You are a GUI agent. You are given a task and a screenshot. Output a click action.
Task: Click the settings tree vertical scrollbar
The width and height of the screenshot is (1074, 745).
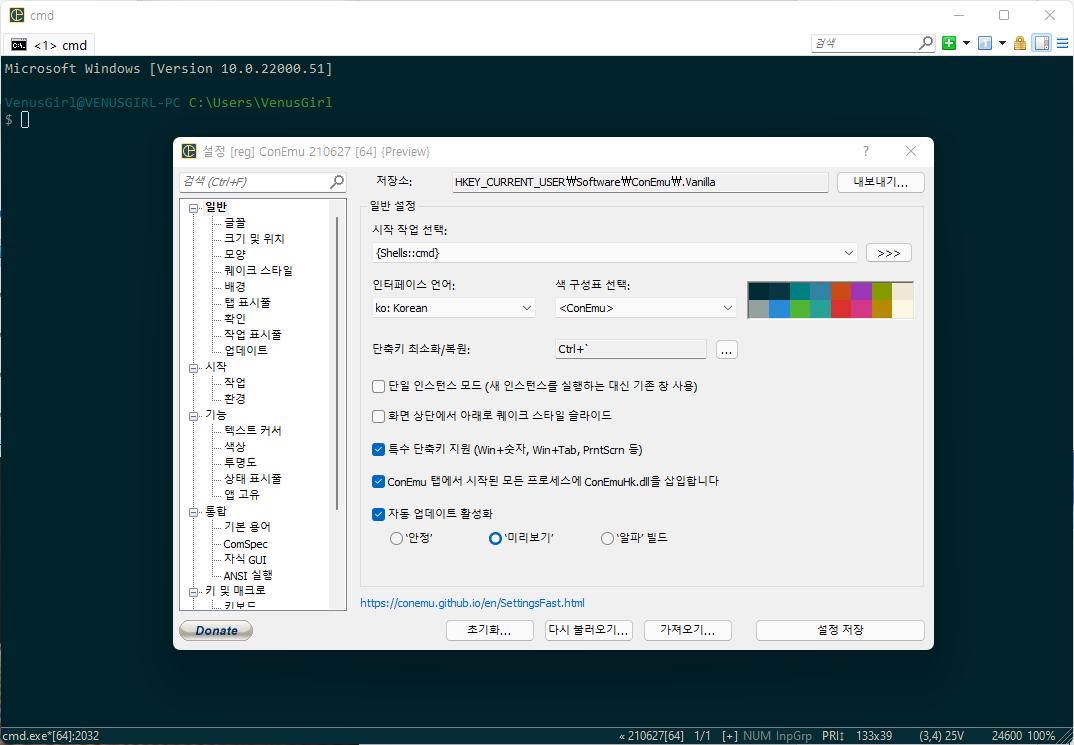[x=337, y=363]
